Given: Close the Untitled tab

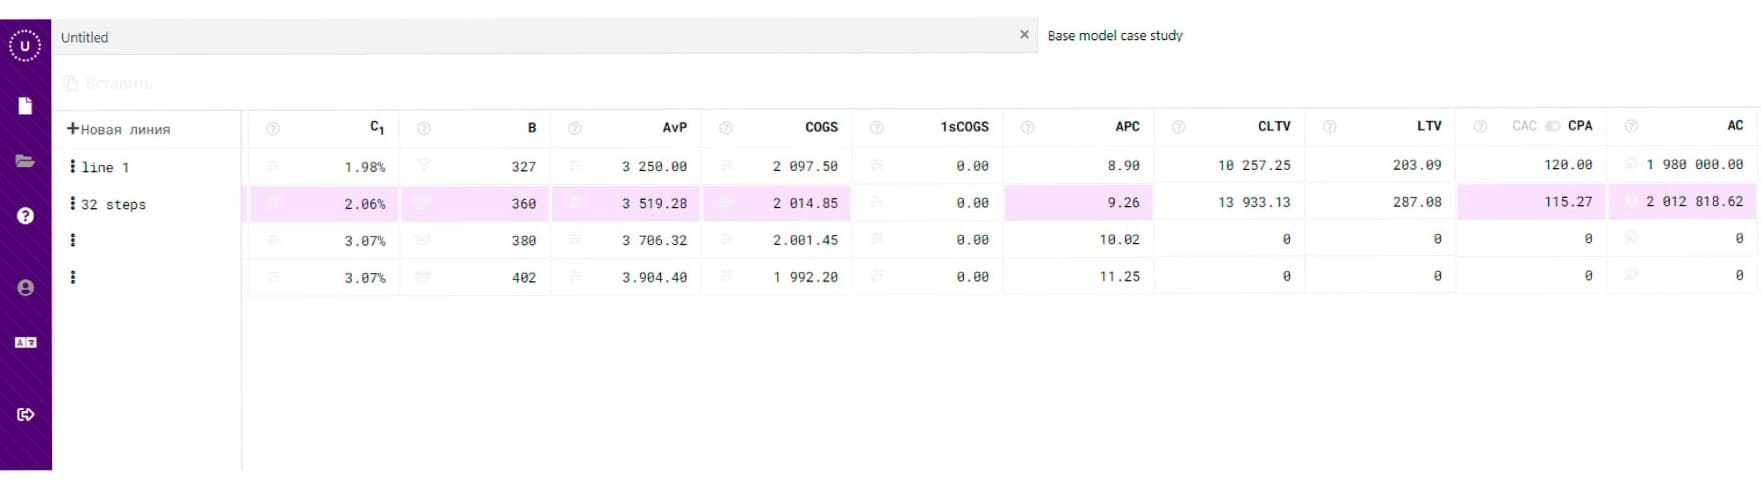Looking at the screenshot, I should [x=1024, y=34].
